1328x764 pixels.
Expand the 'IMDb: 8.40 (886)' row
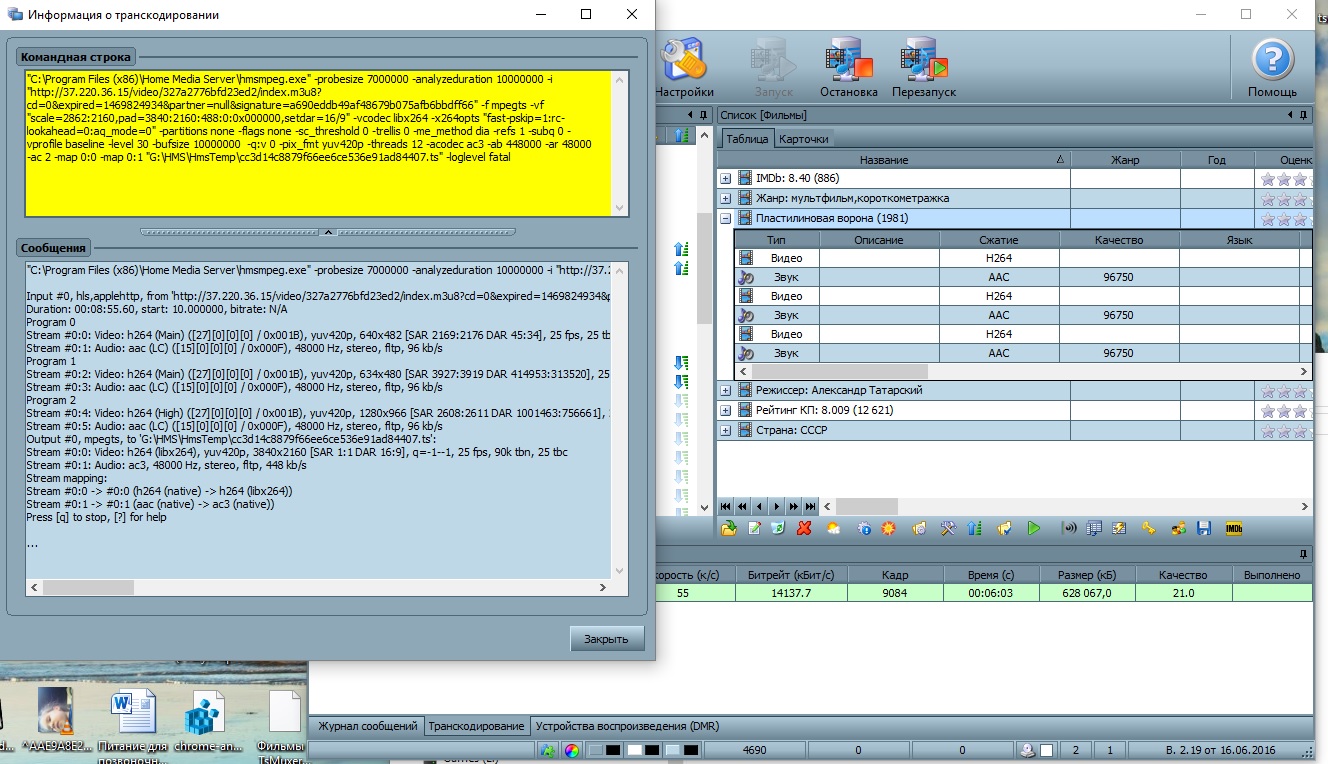click(726, 178)
